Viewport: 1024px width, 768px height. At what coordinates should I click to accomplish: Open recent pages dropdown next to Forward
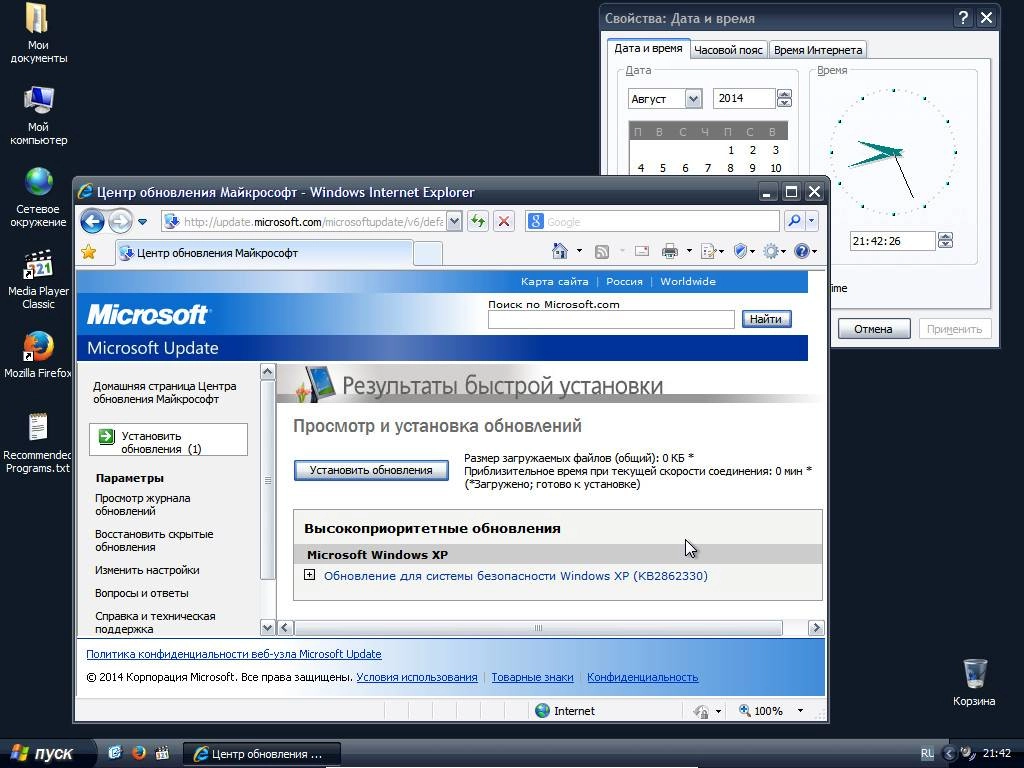142,222
